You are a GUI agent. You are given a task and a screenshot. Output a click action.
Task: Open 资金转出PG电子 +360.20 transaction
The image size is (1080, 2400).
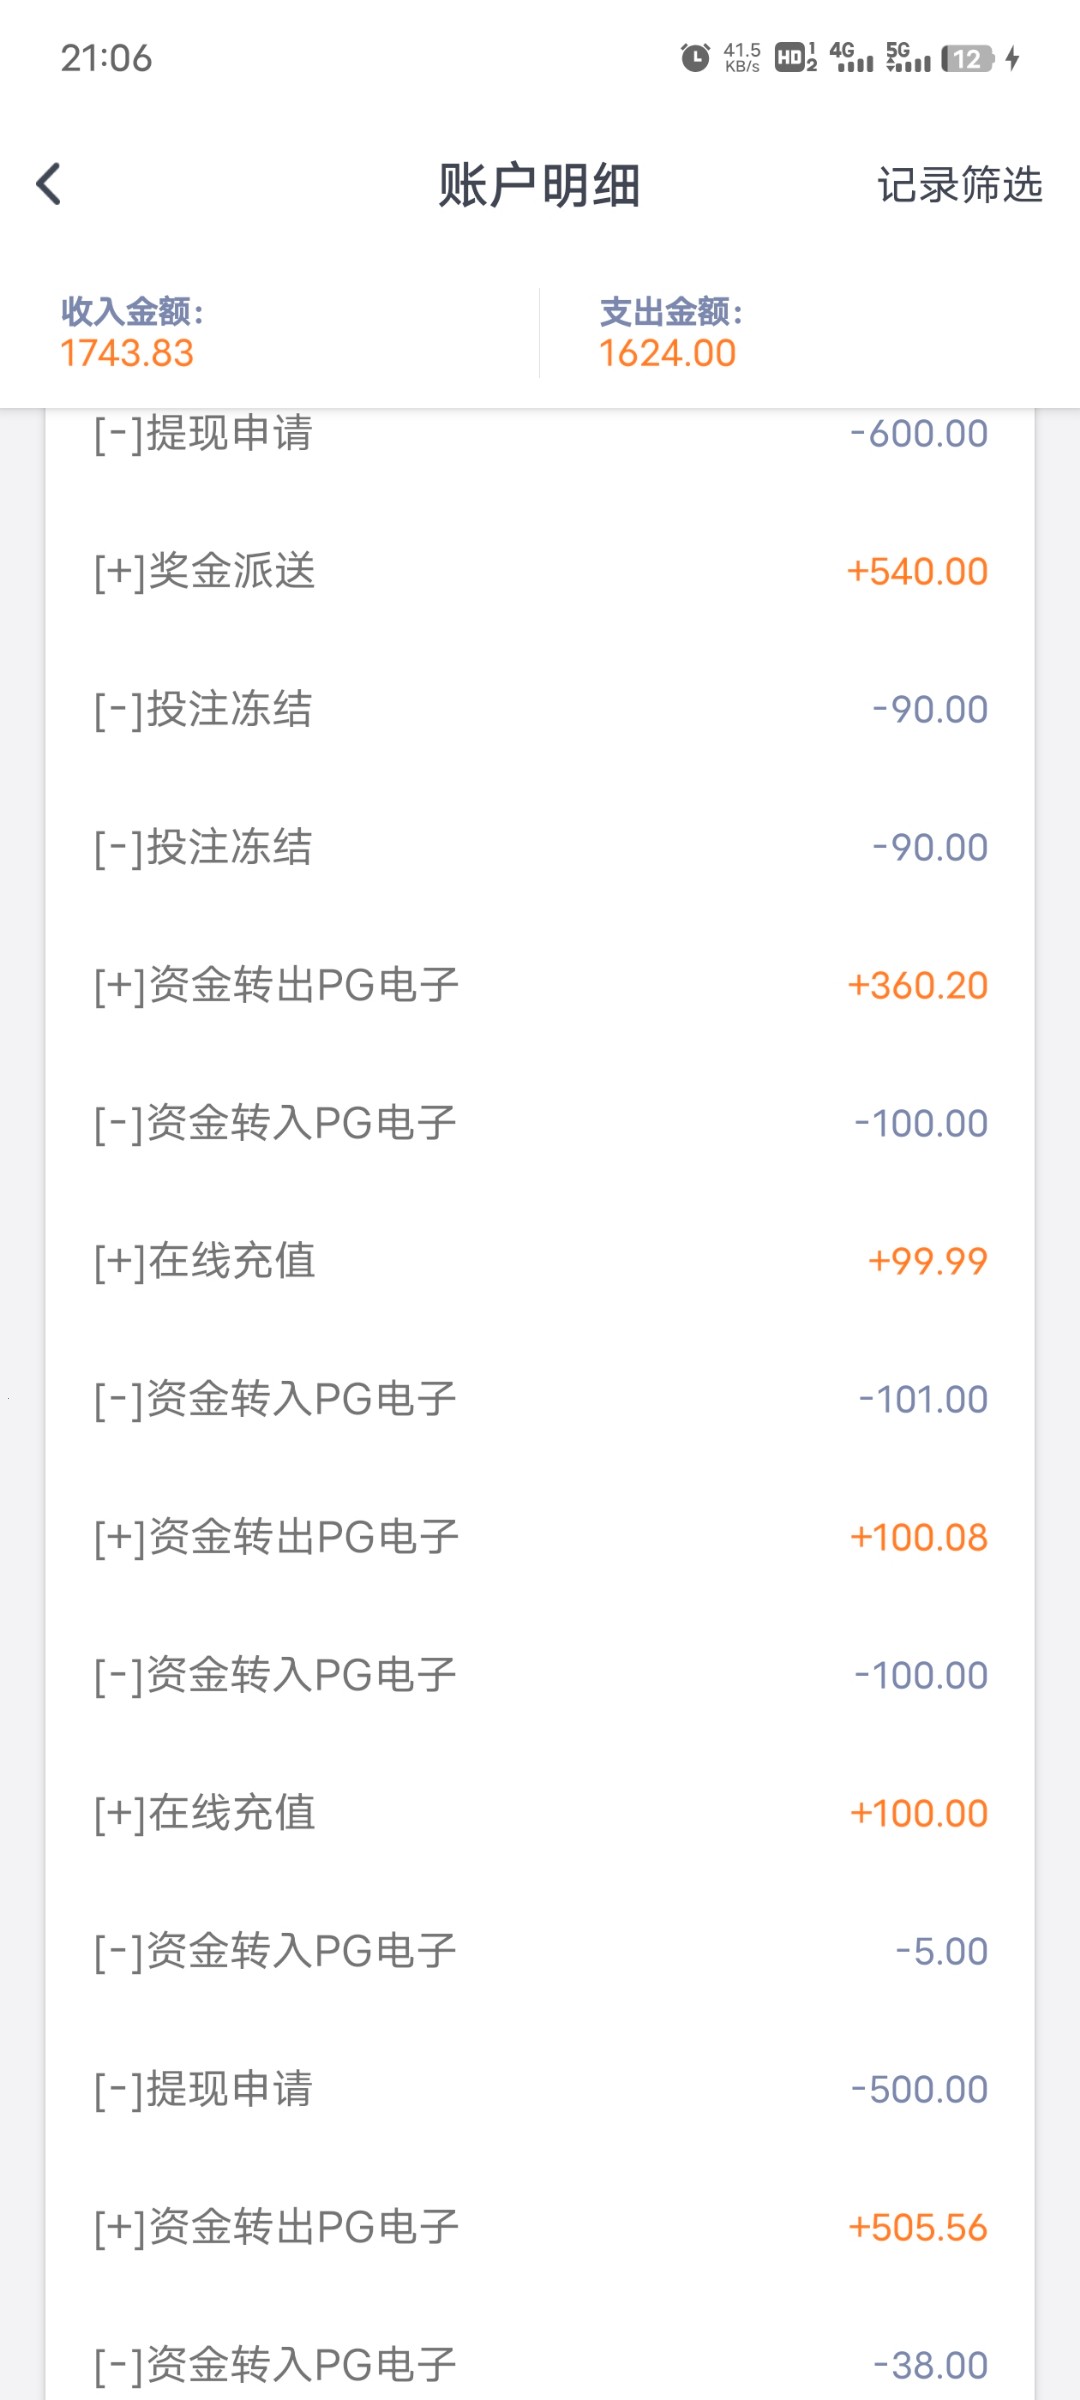click(x=540, y=985)
